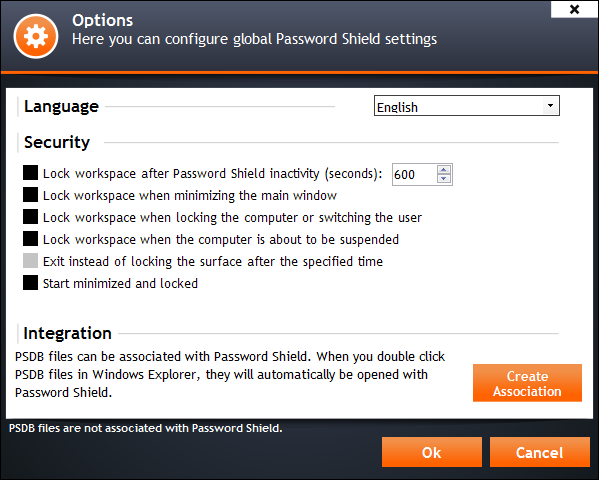Image resolution: width=599 pixels, height=480 pixels.
Task: Enable Exit instead of locking checkbox
Action: (x=31, y=261)
